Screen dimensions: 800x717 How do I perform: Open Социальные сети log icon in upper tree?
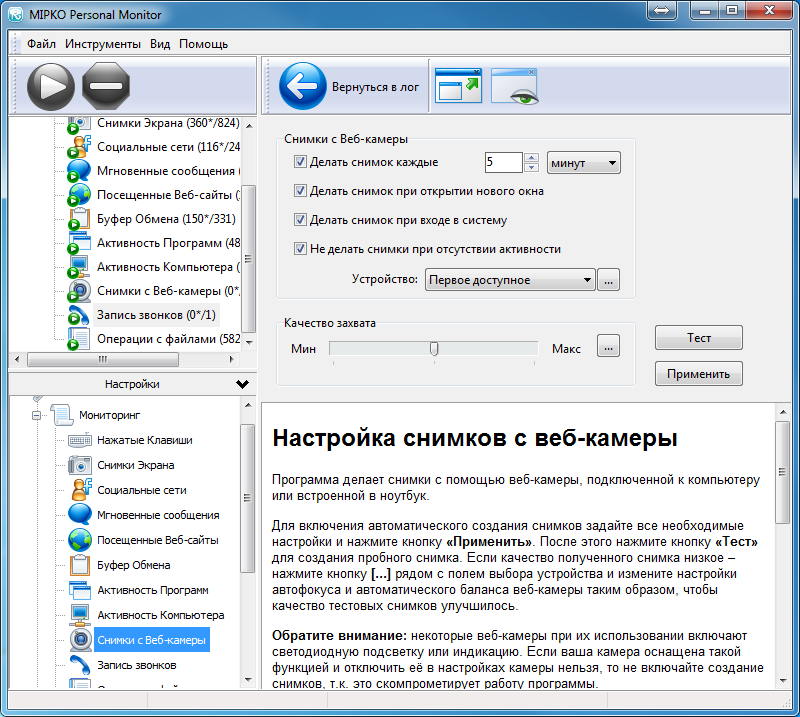(79, 147)
